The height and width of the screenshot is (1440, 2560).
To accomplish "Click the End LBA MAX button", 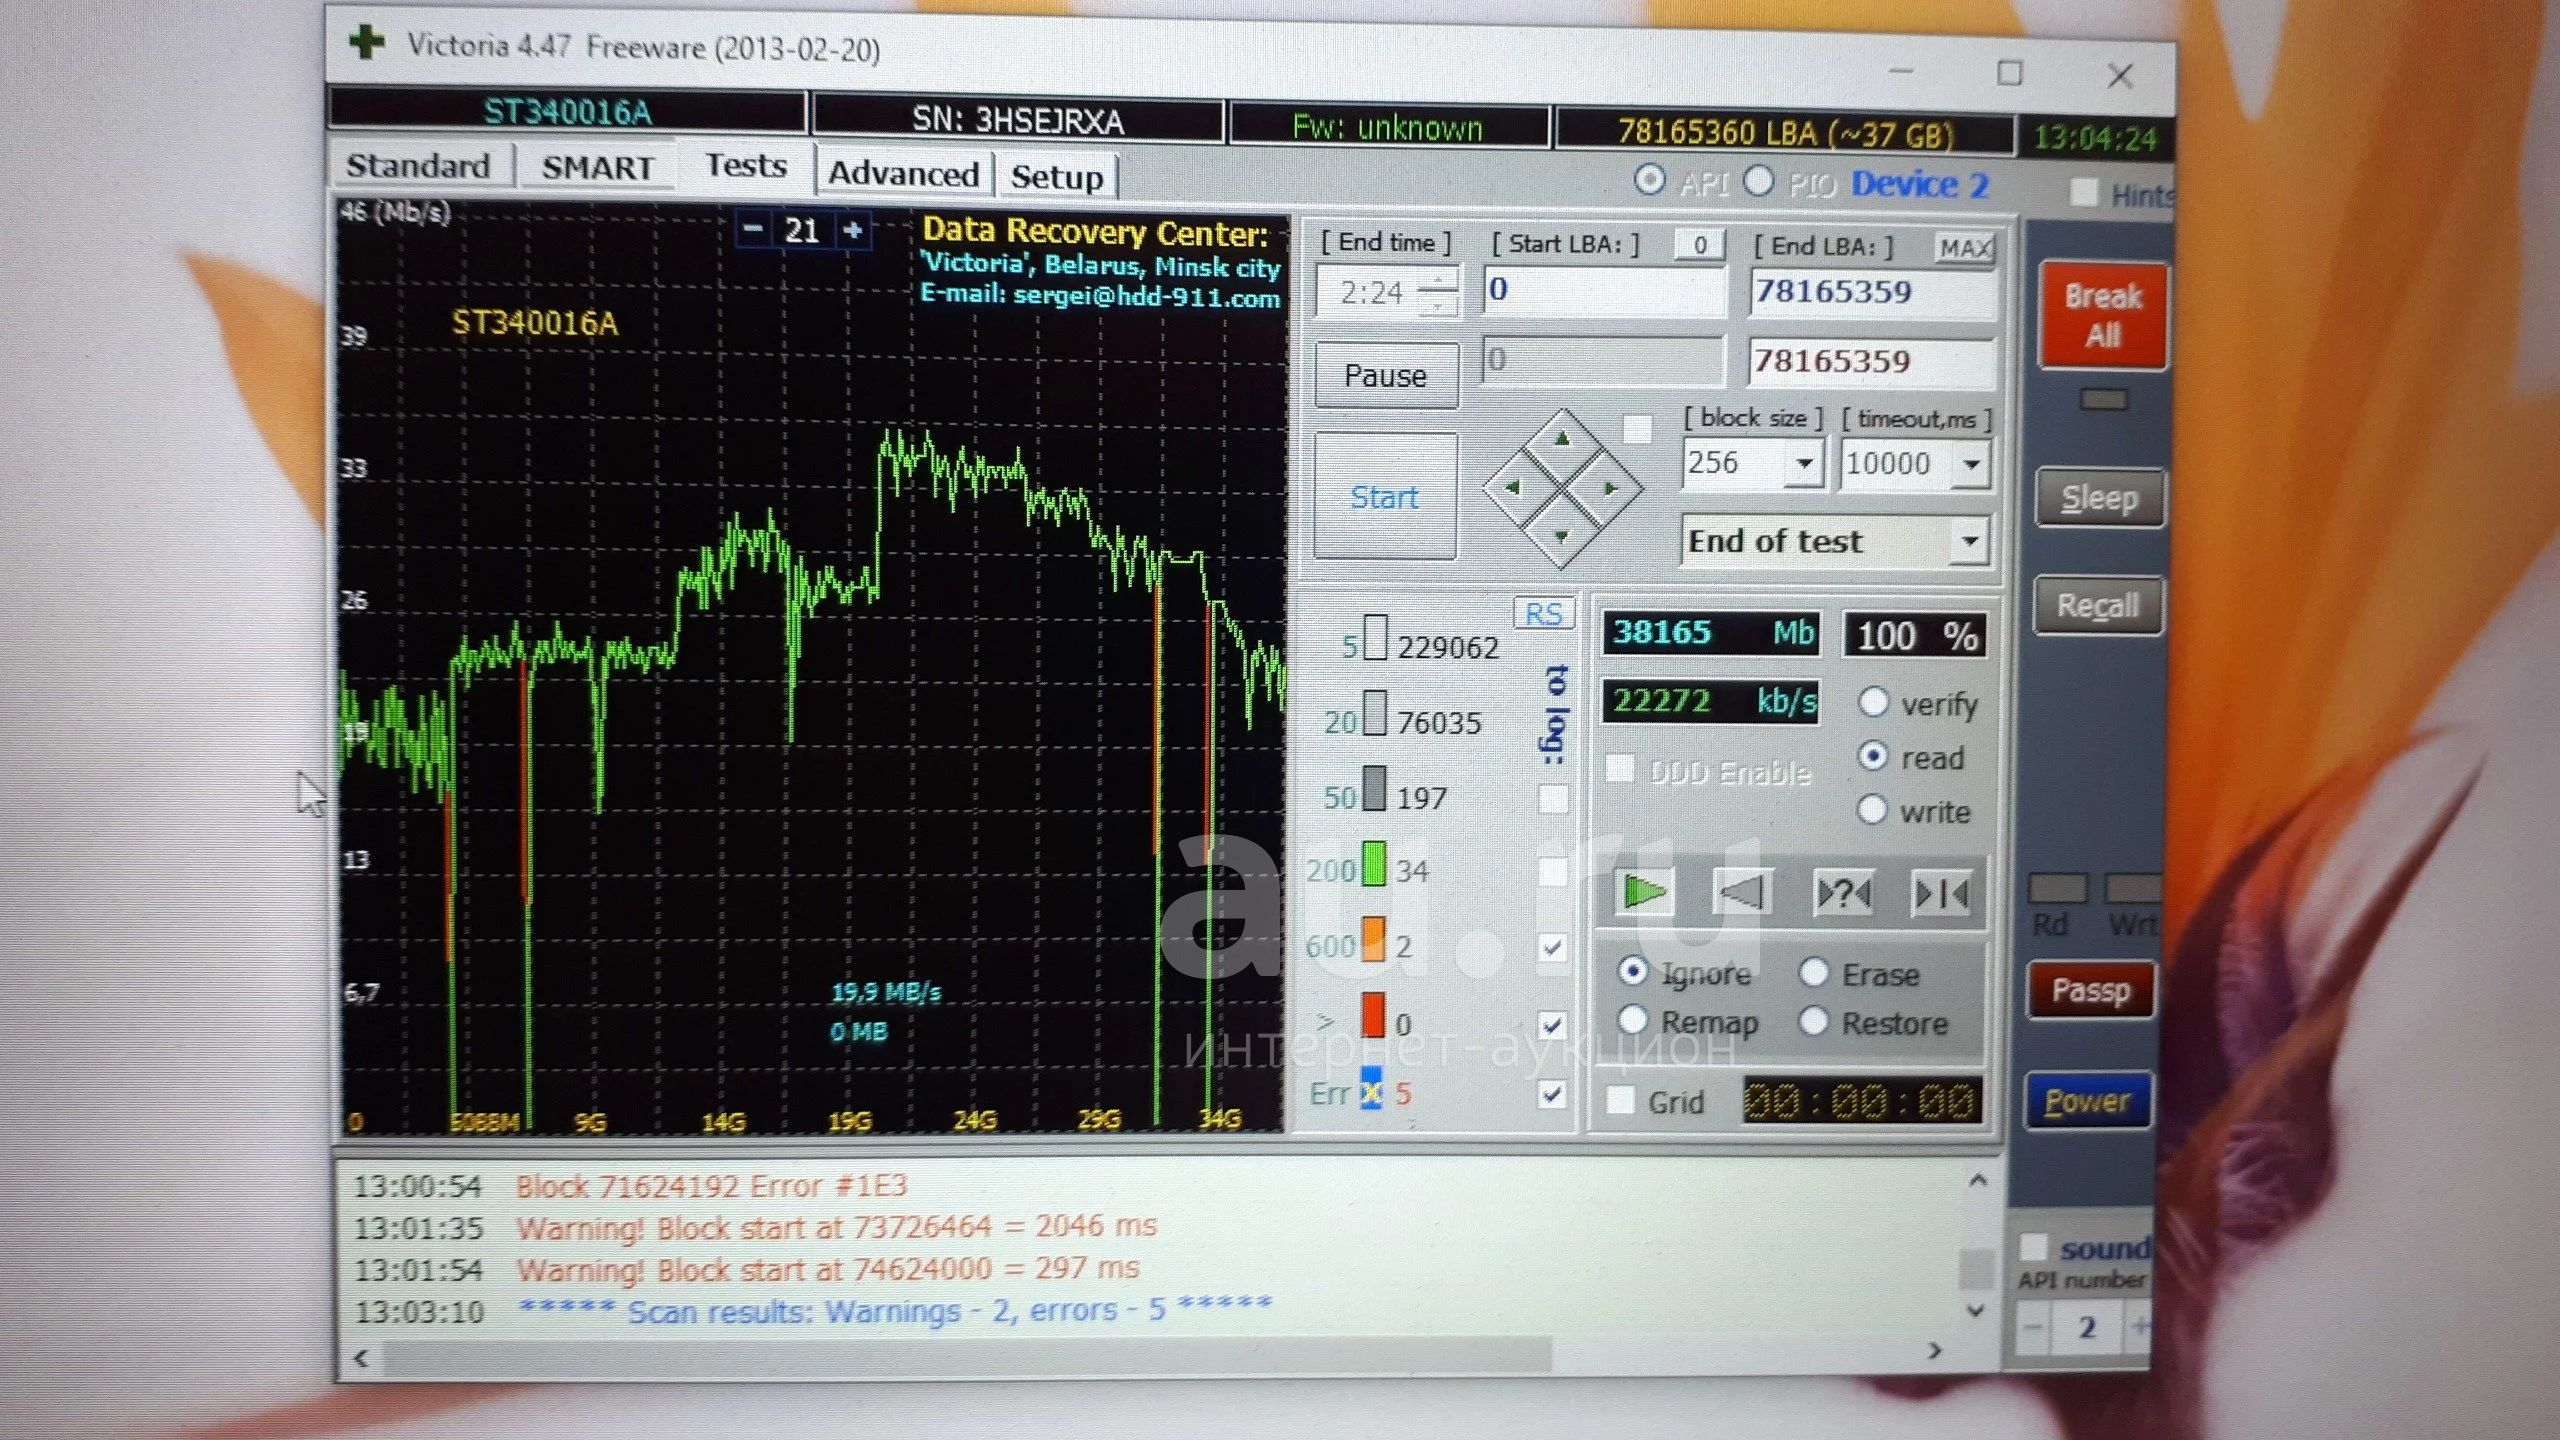I will coord(1964,248).
